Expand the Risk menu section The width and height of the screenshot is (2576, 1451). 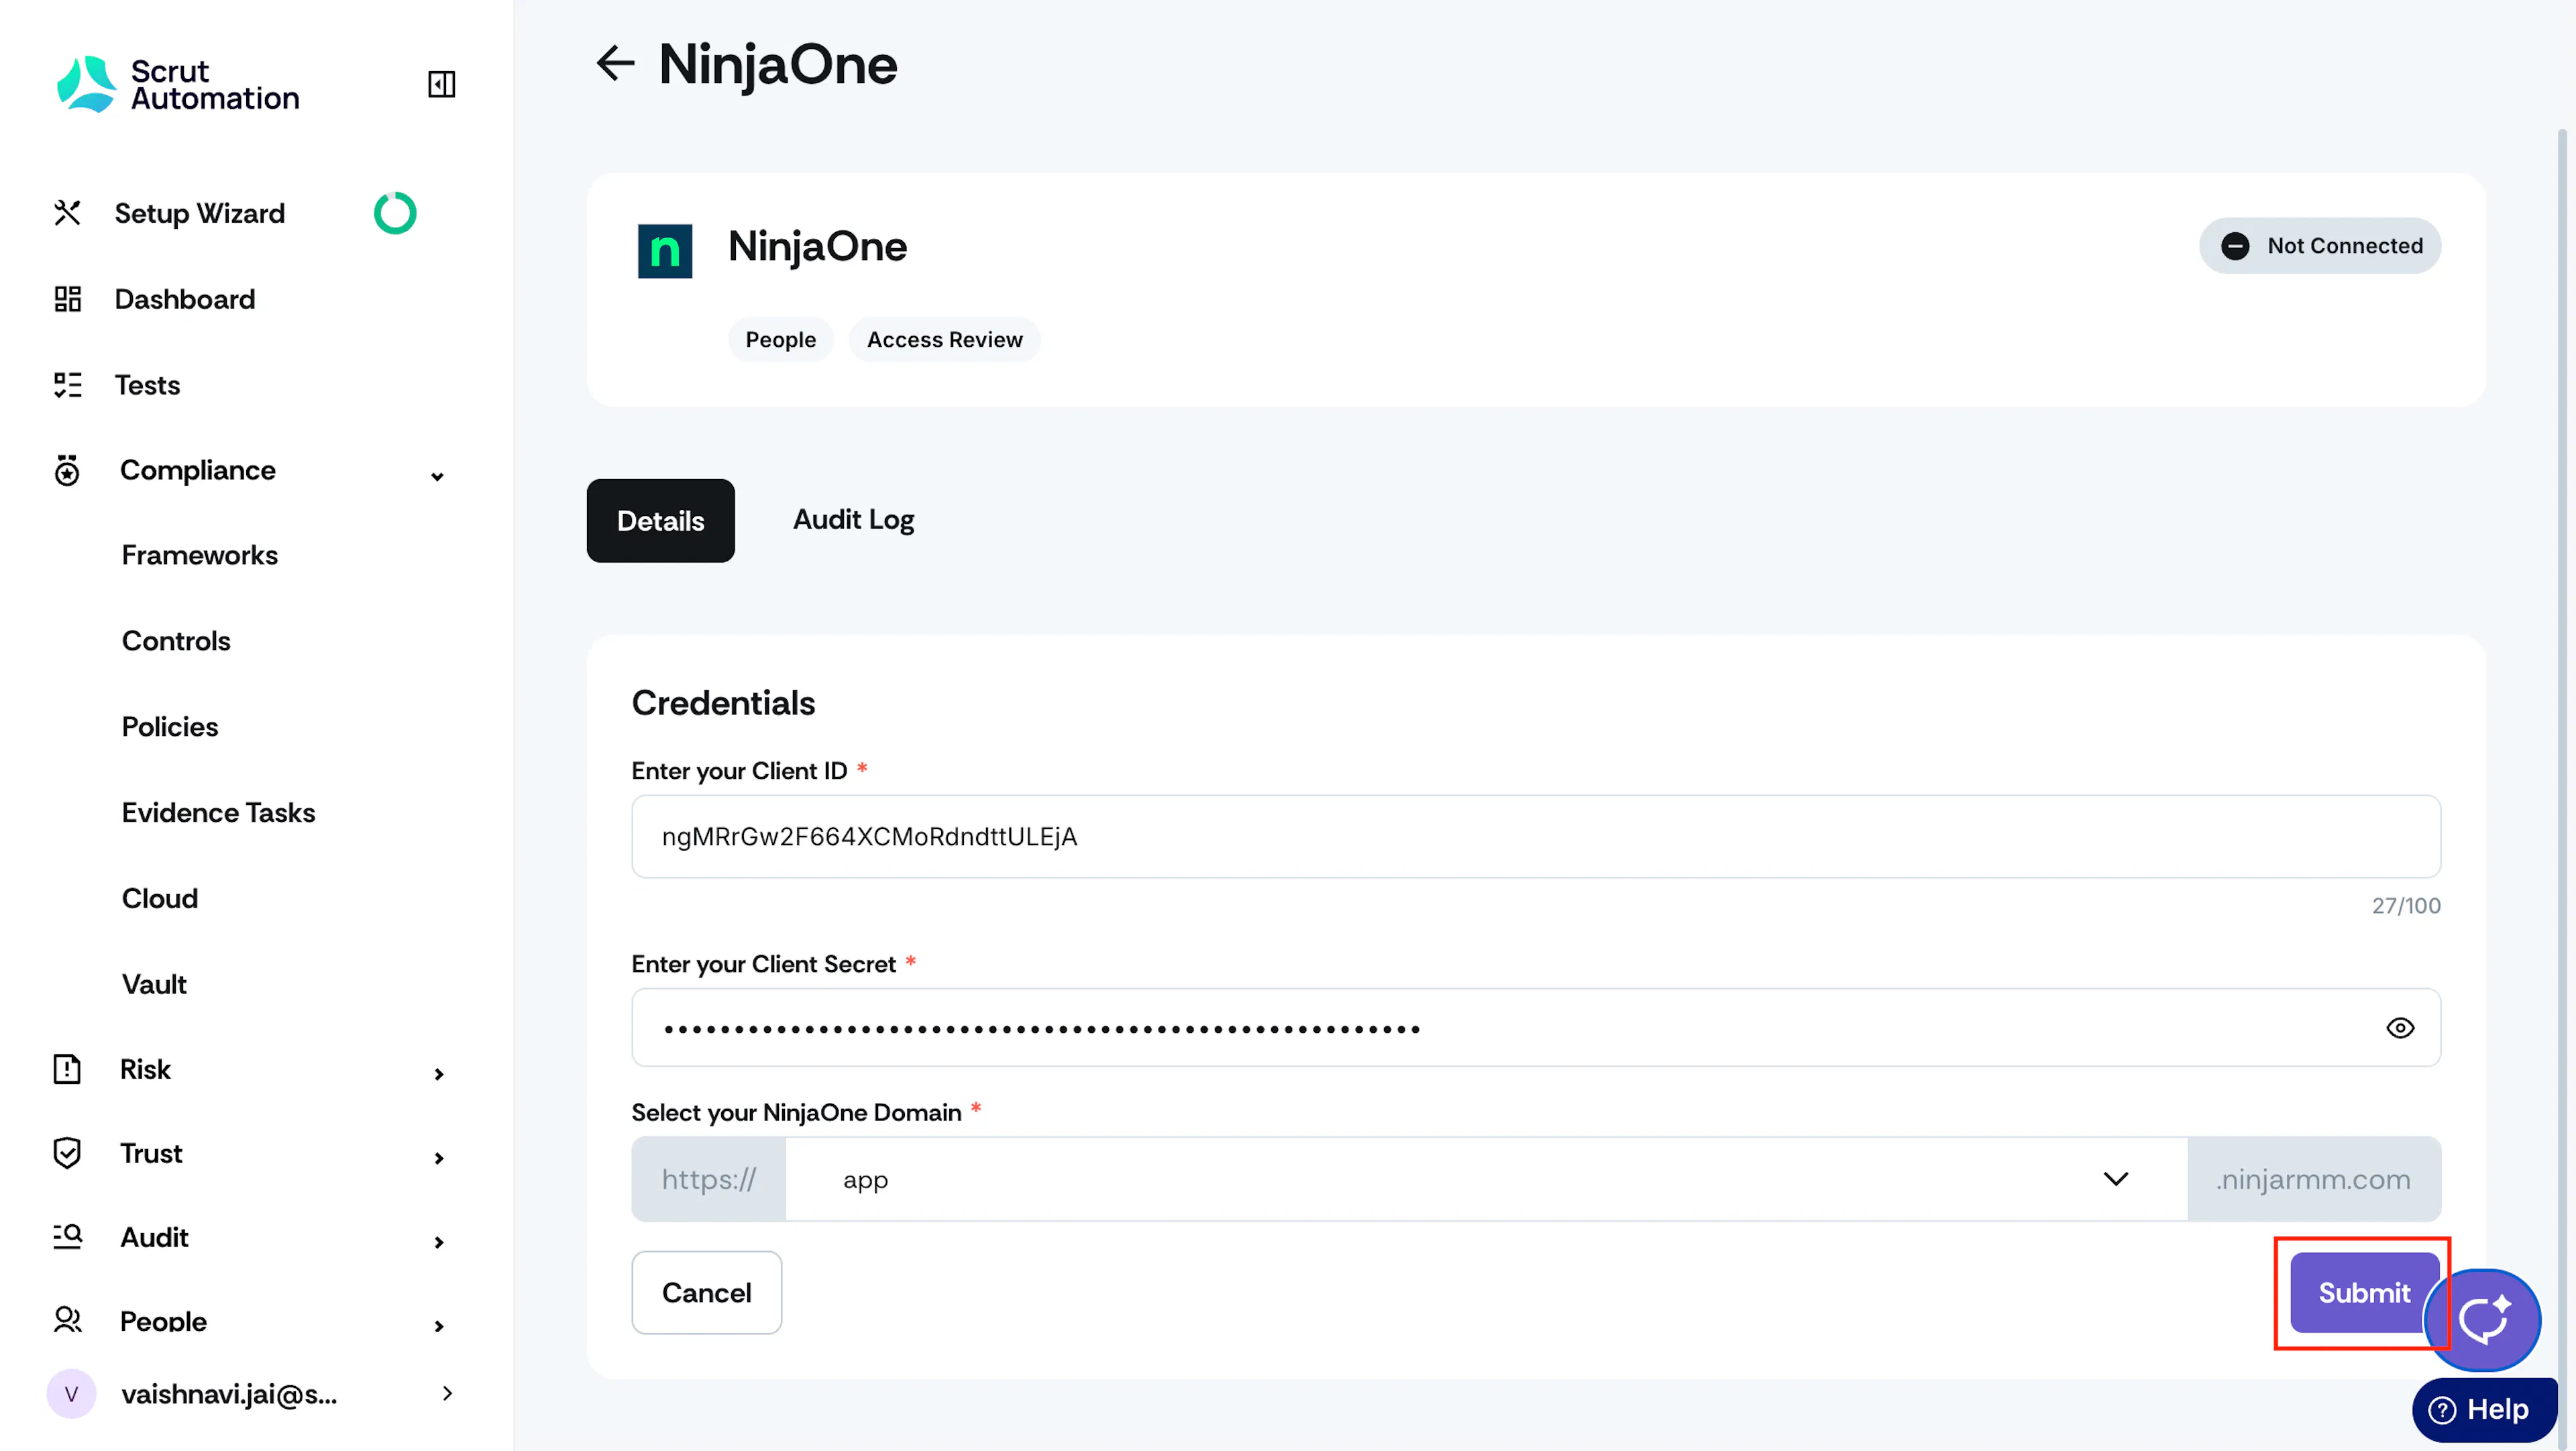pos(438,1074)
